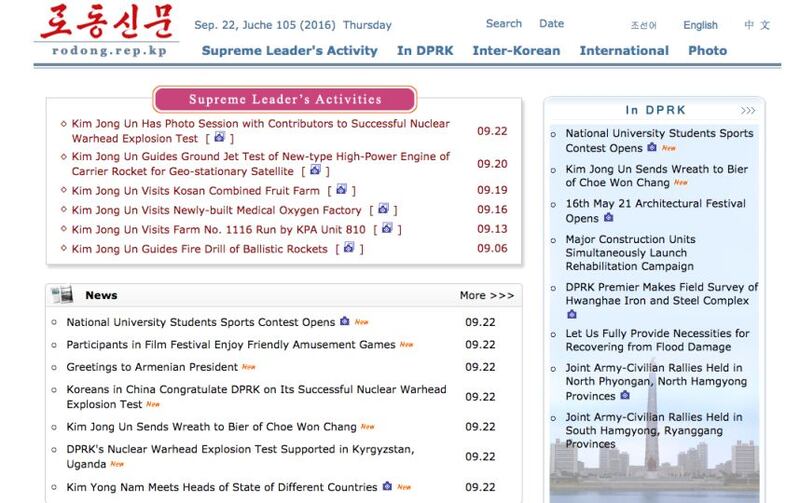Open National University Students Sports Contest news item
Screen dimensions: 800x503
(x=201, y=322)
